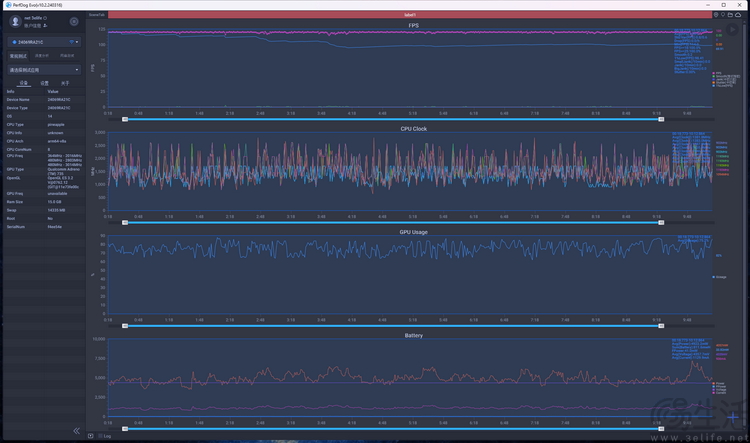Switch to the 常规测试 tab
Screen dimensions: 750x443
[x=19, y=55]
